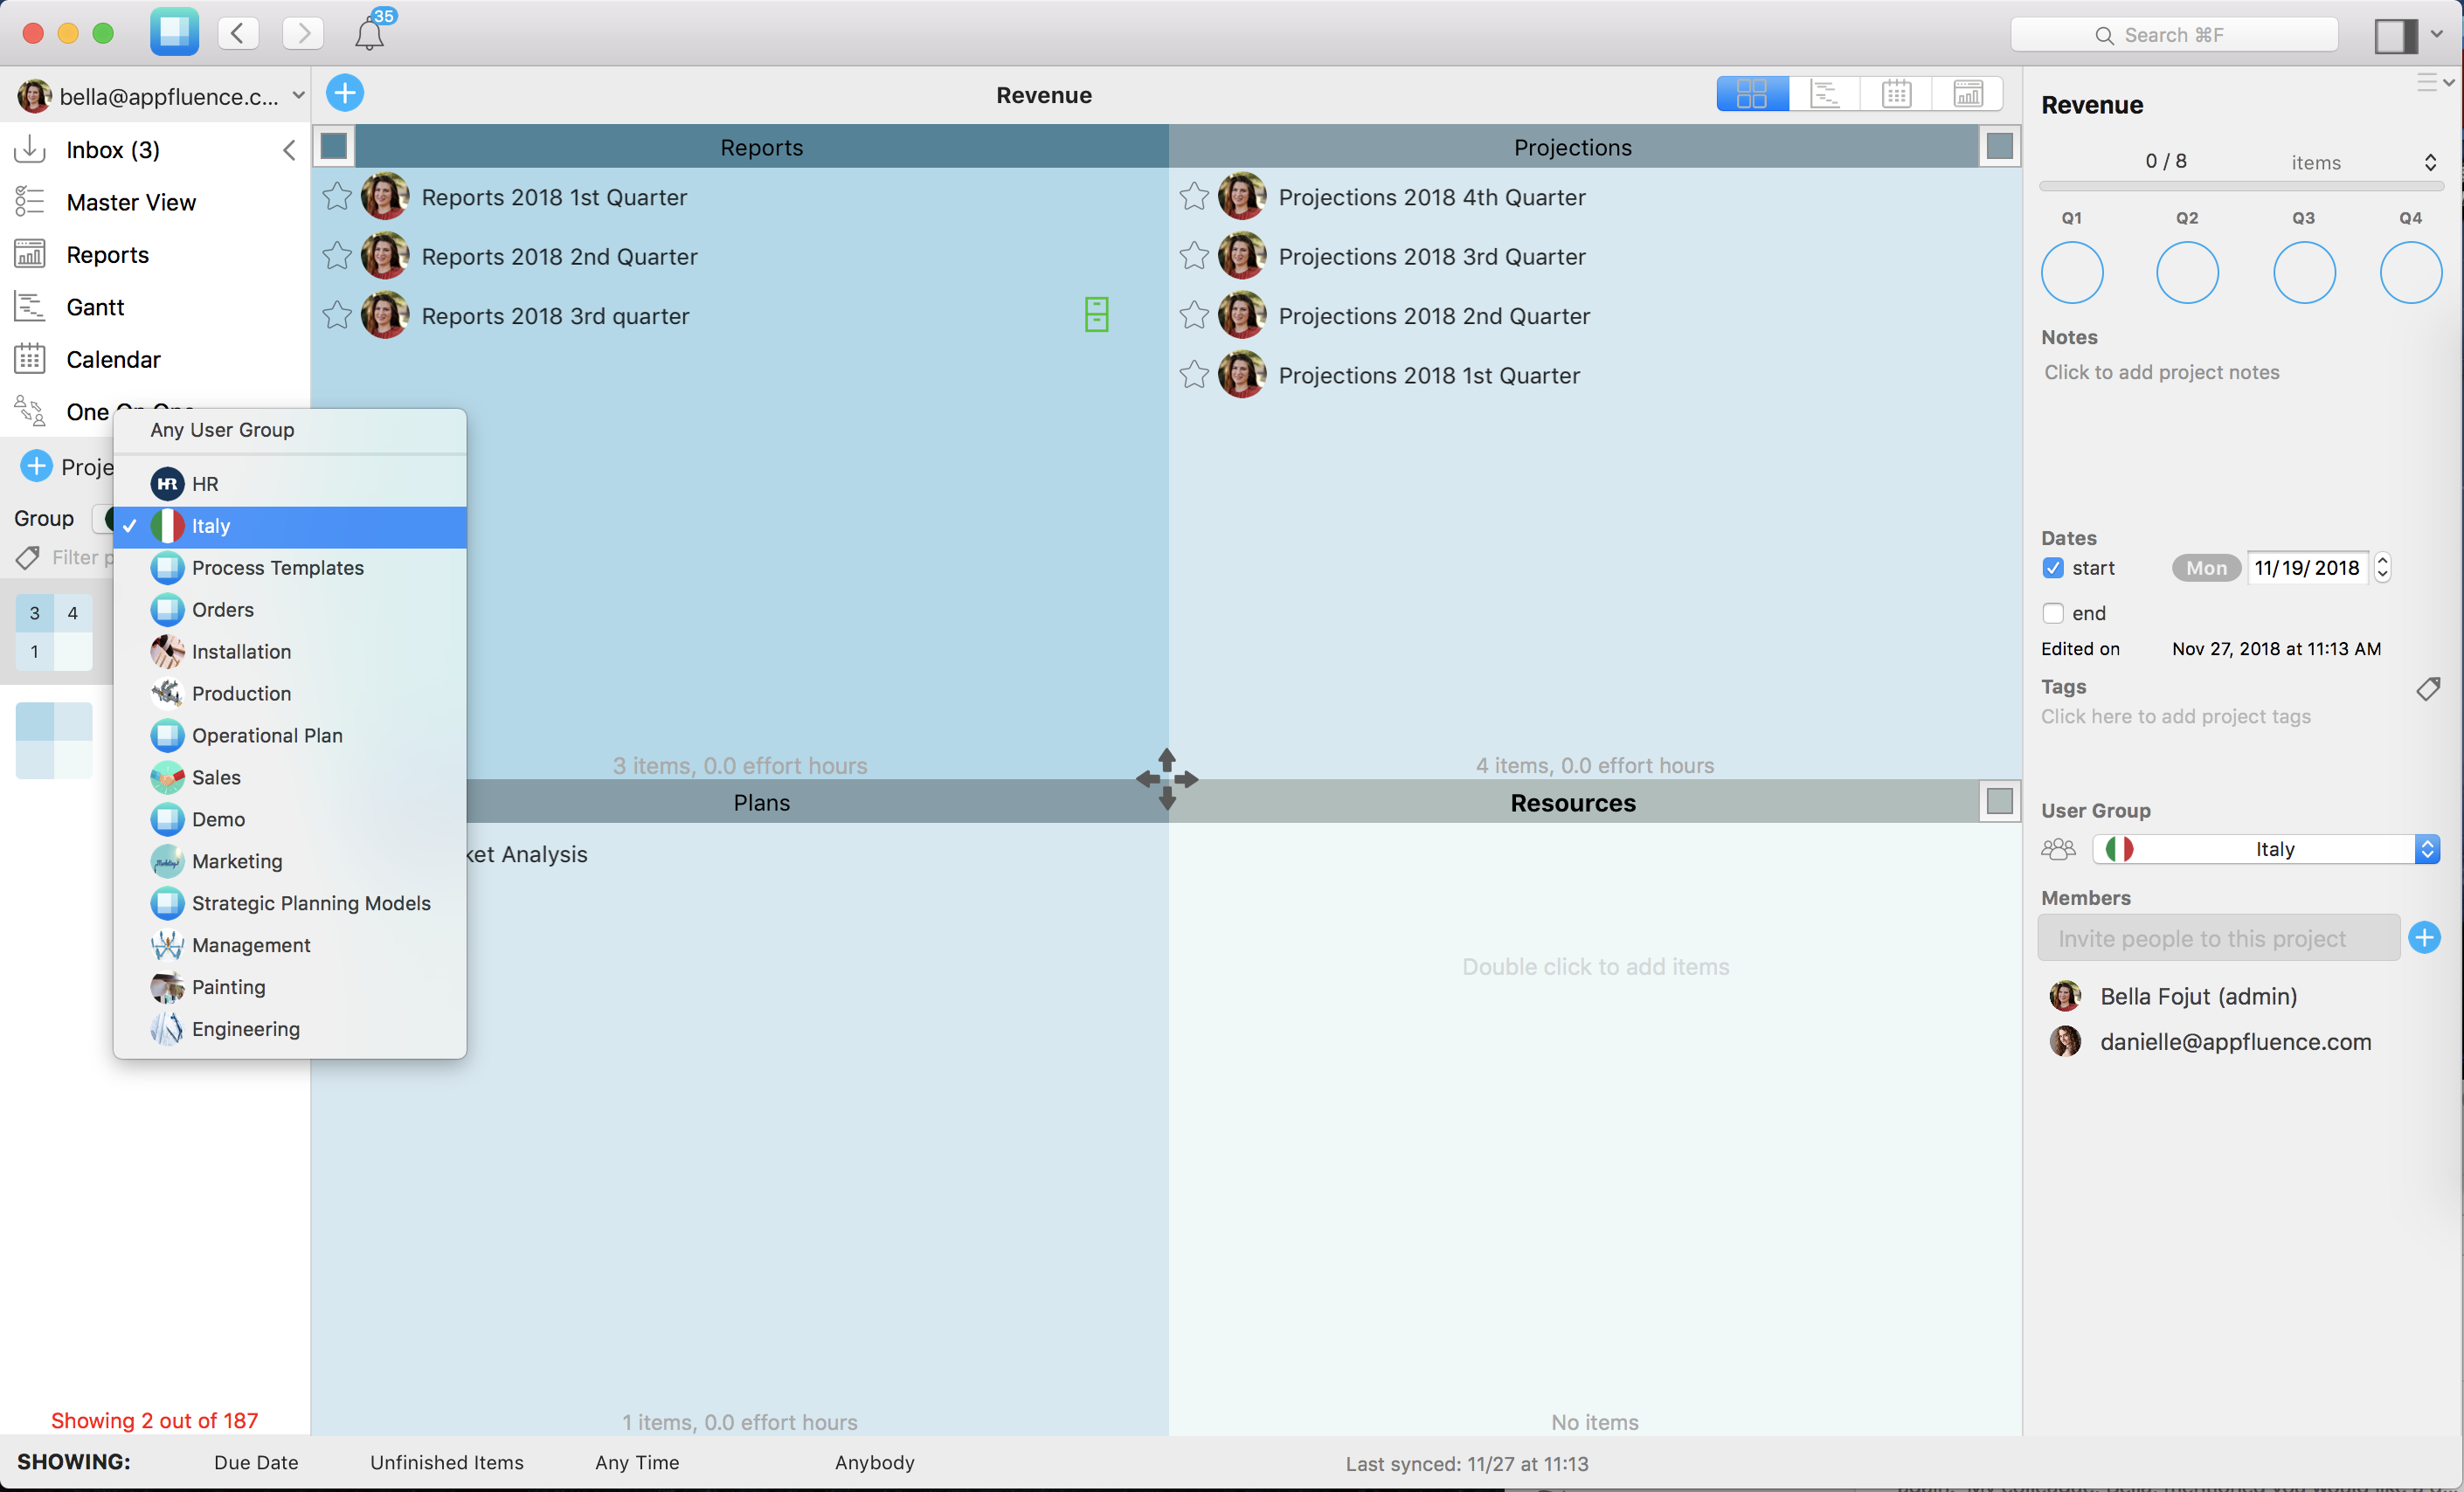
Task: Uncheck the start date checkbox
Action: pyautogui.click(x=2054, y=568)
